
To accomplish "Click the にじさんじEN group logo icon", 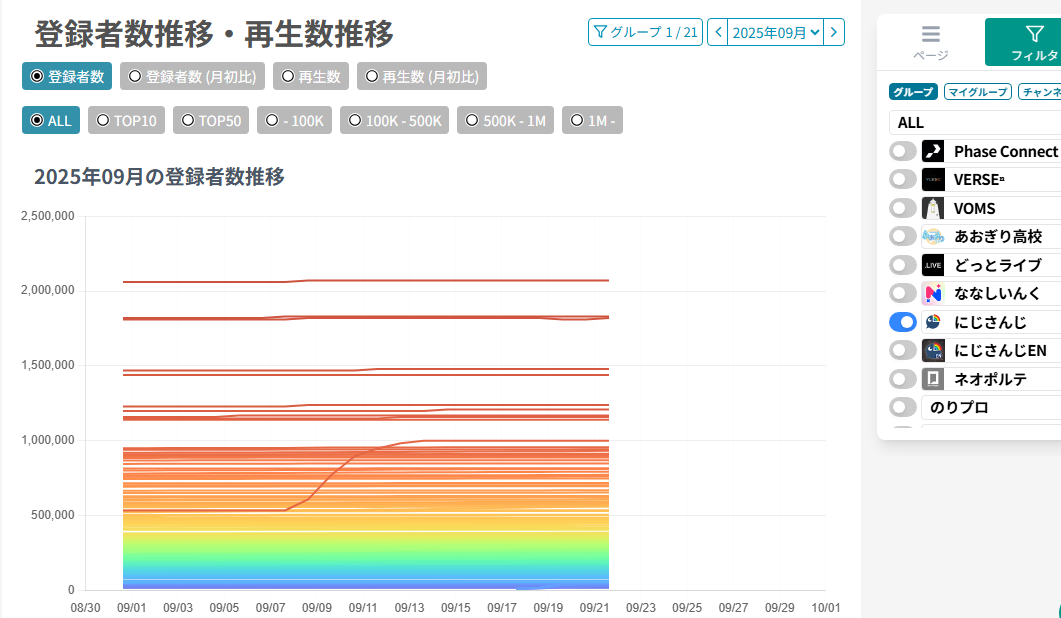I will [x=932, y=350].
